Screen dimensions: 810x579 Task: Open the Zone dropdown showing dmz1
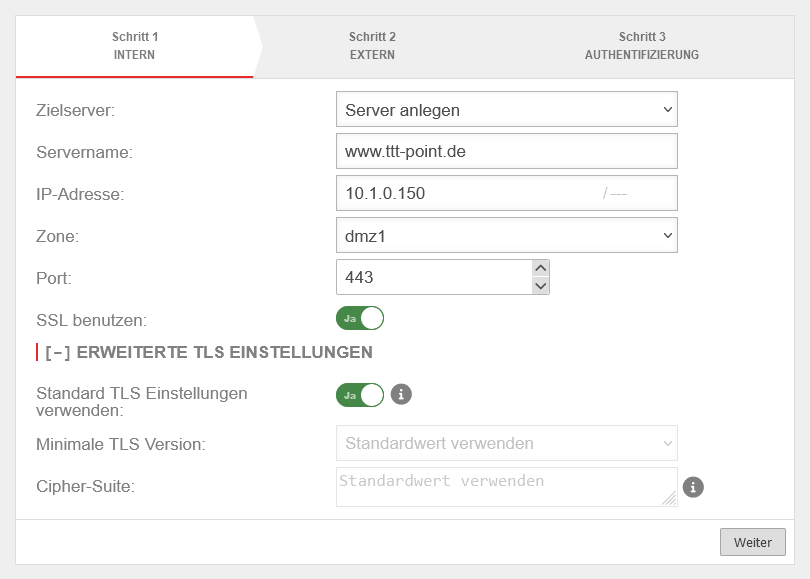pos(507,236)
